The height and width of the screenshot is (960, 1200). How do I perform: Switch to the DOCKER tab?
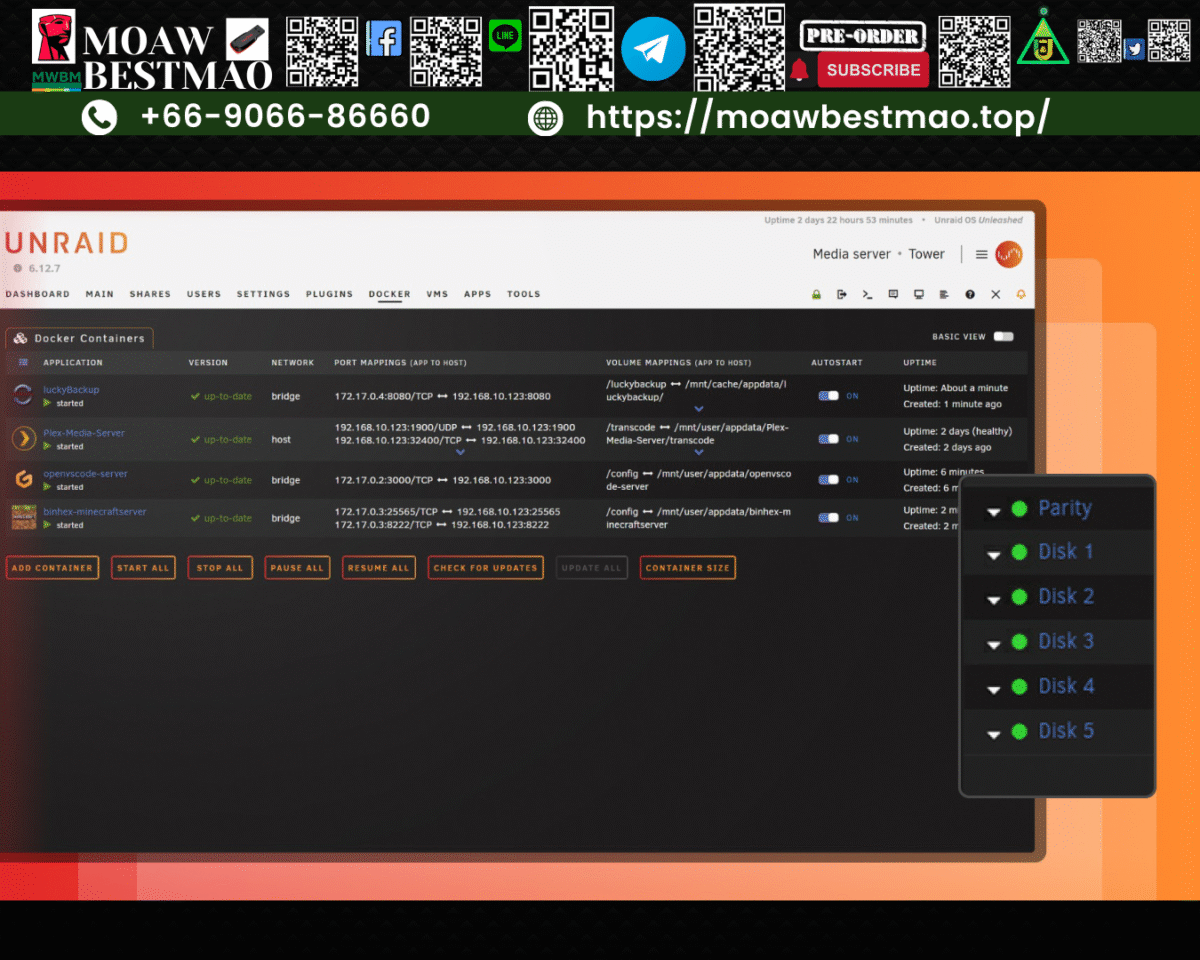coord(389,294)
